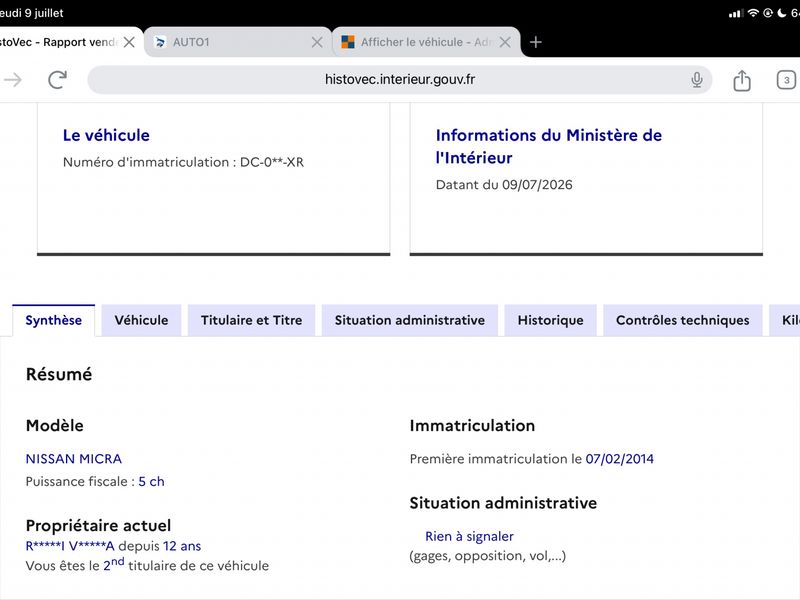Image resolution: width=800 pixels, height=600 pixels.
Task: Click the NISSAN MICRA model text
Action: coord(74,459)
